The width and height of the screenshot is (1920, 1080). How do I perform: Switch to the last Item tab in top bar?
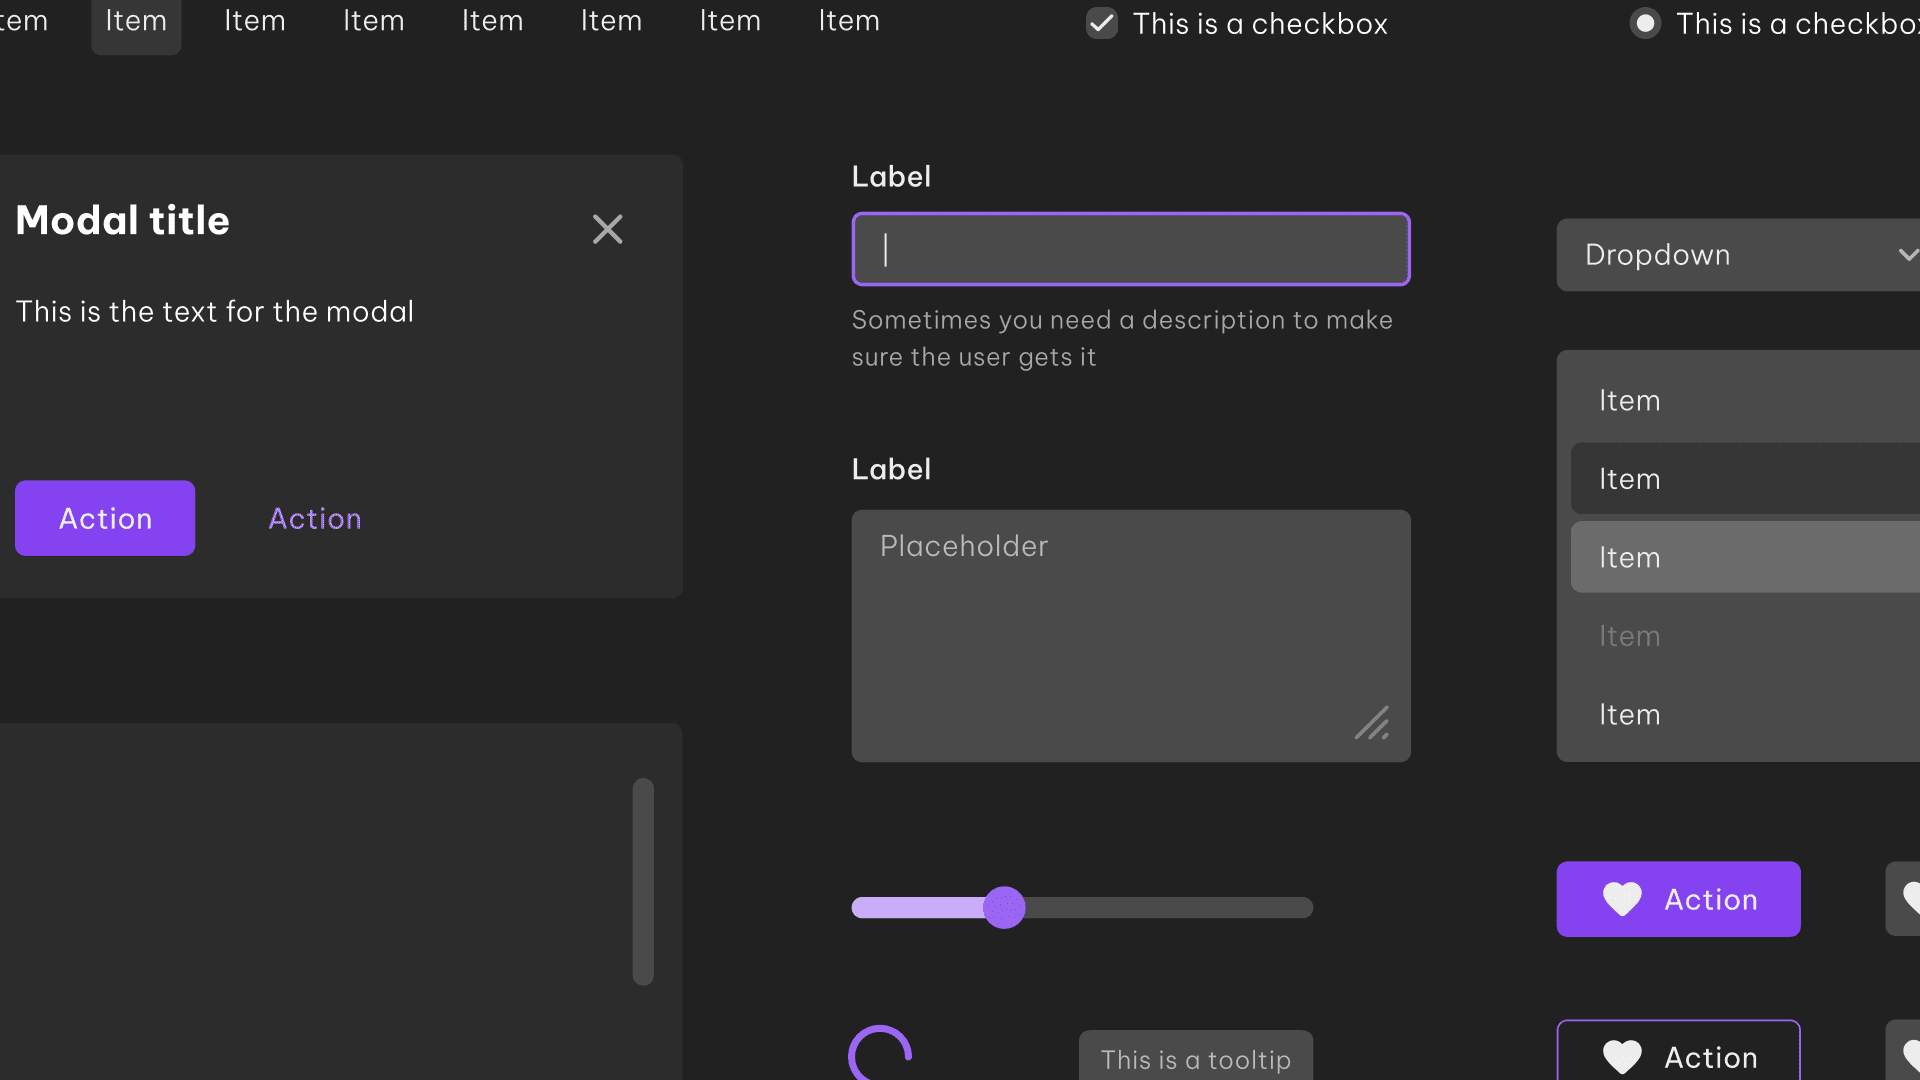click(849, 21)
